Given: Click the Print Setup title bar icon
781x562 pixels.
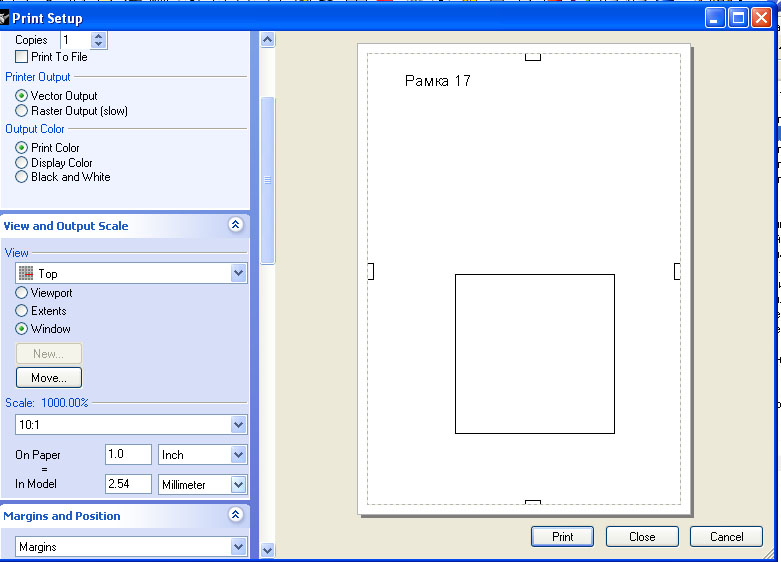Looking at the screenshot, I should pos(4,18).
